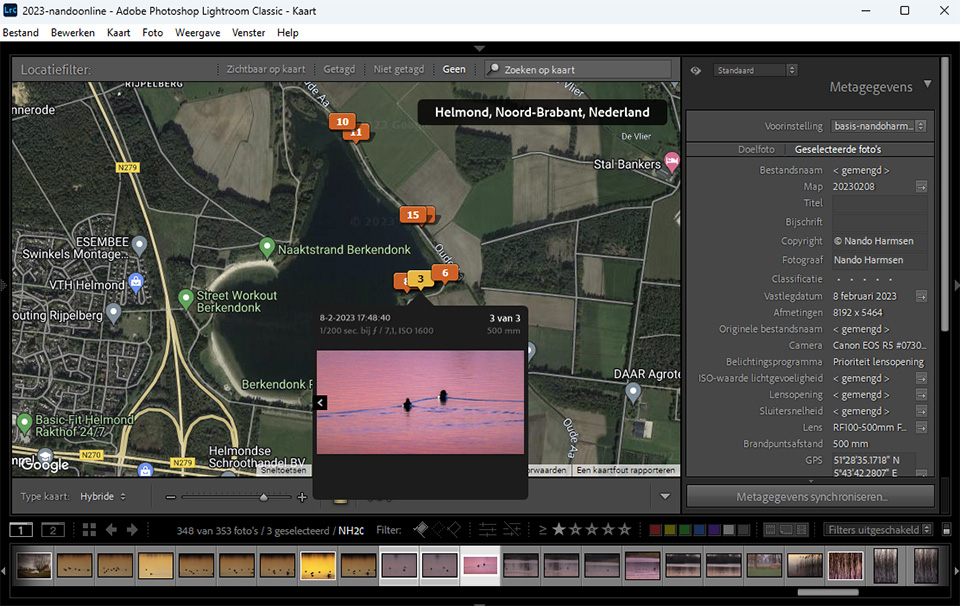Click the arrow button beside Lensopening
Screen dimensions: 960x606
pyautogui.click(x=921, y=395)
